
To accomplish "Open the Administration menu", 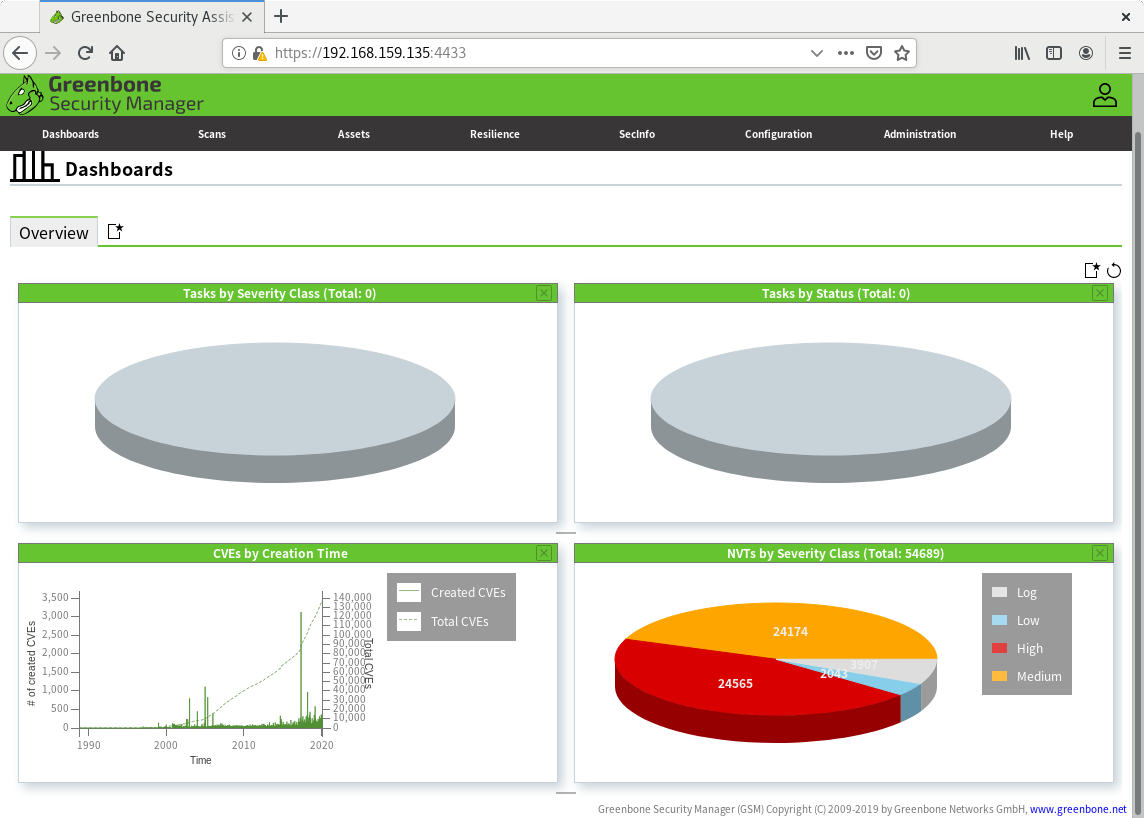I will pos(919,134).
